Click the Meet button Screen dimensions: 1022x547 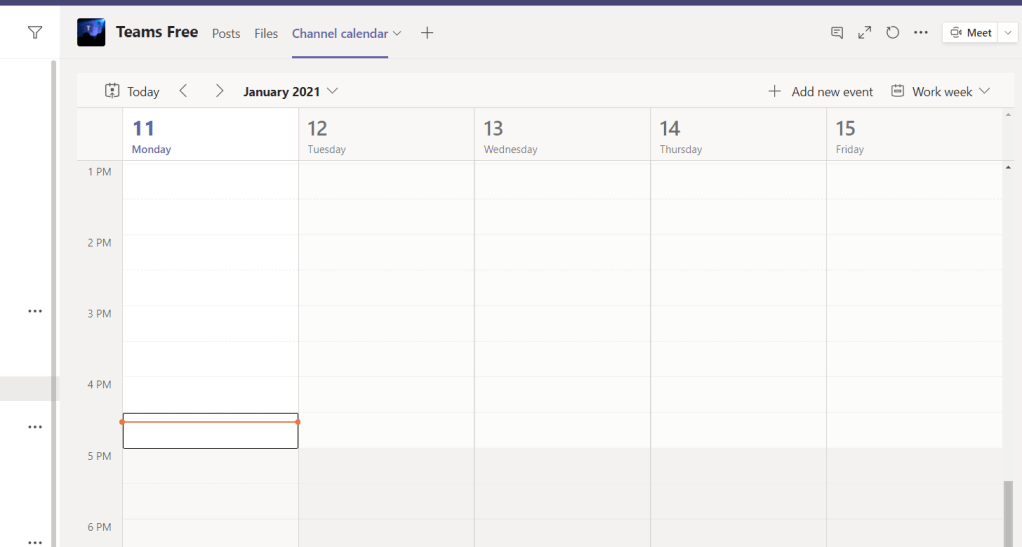click(970, 33)
